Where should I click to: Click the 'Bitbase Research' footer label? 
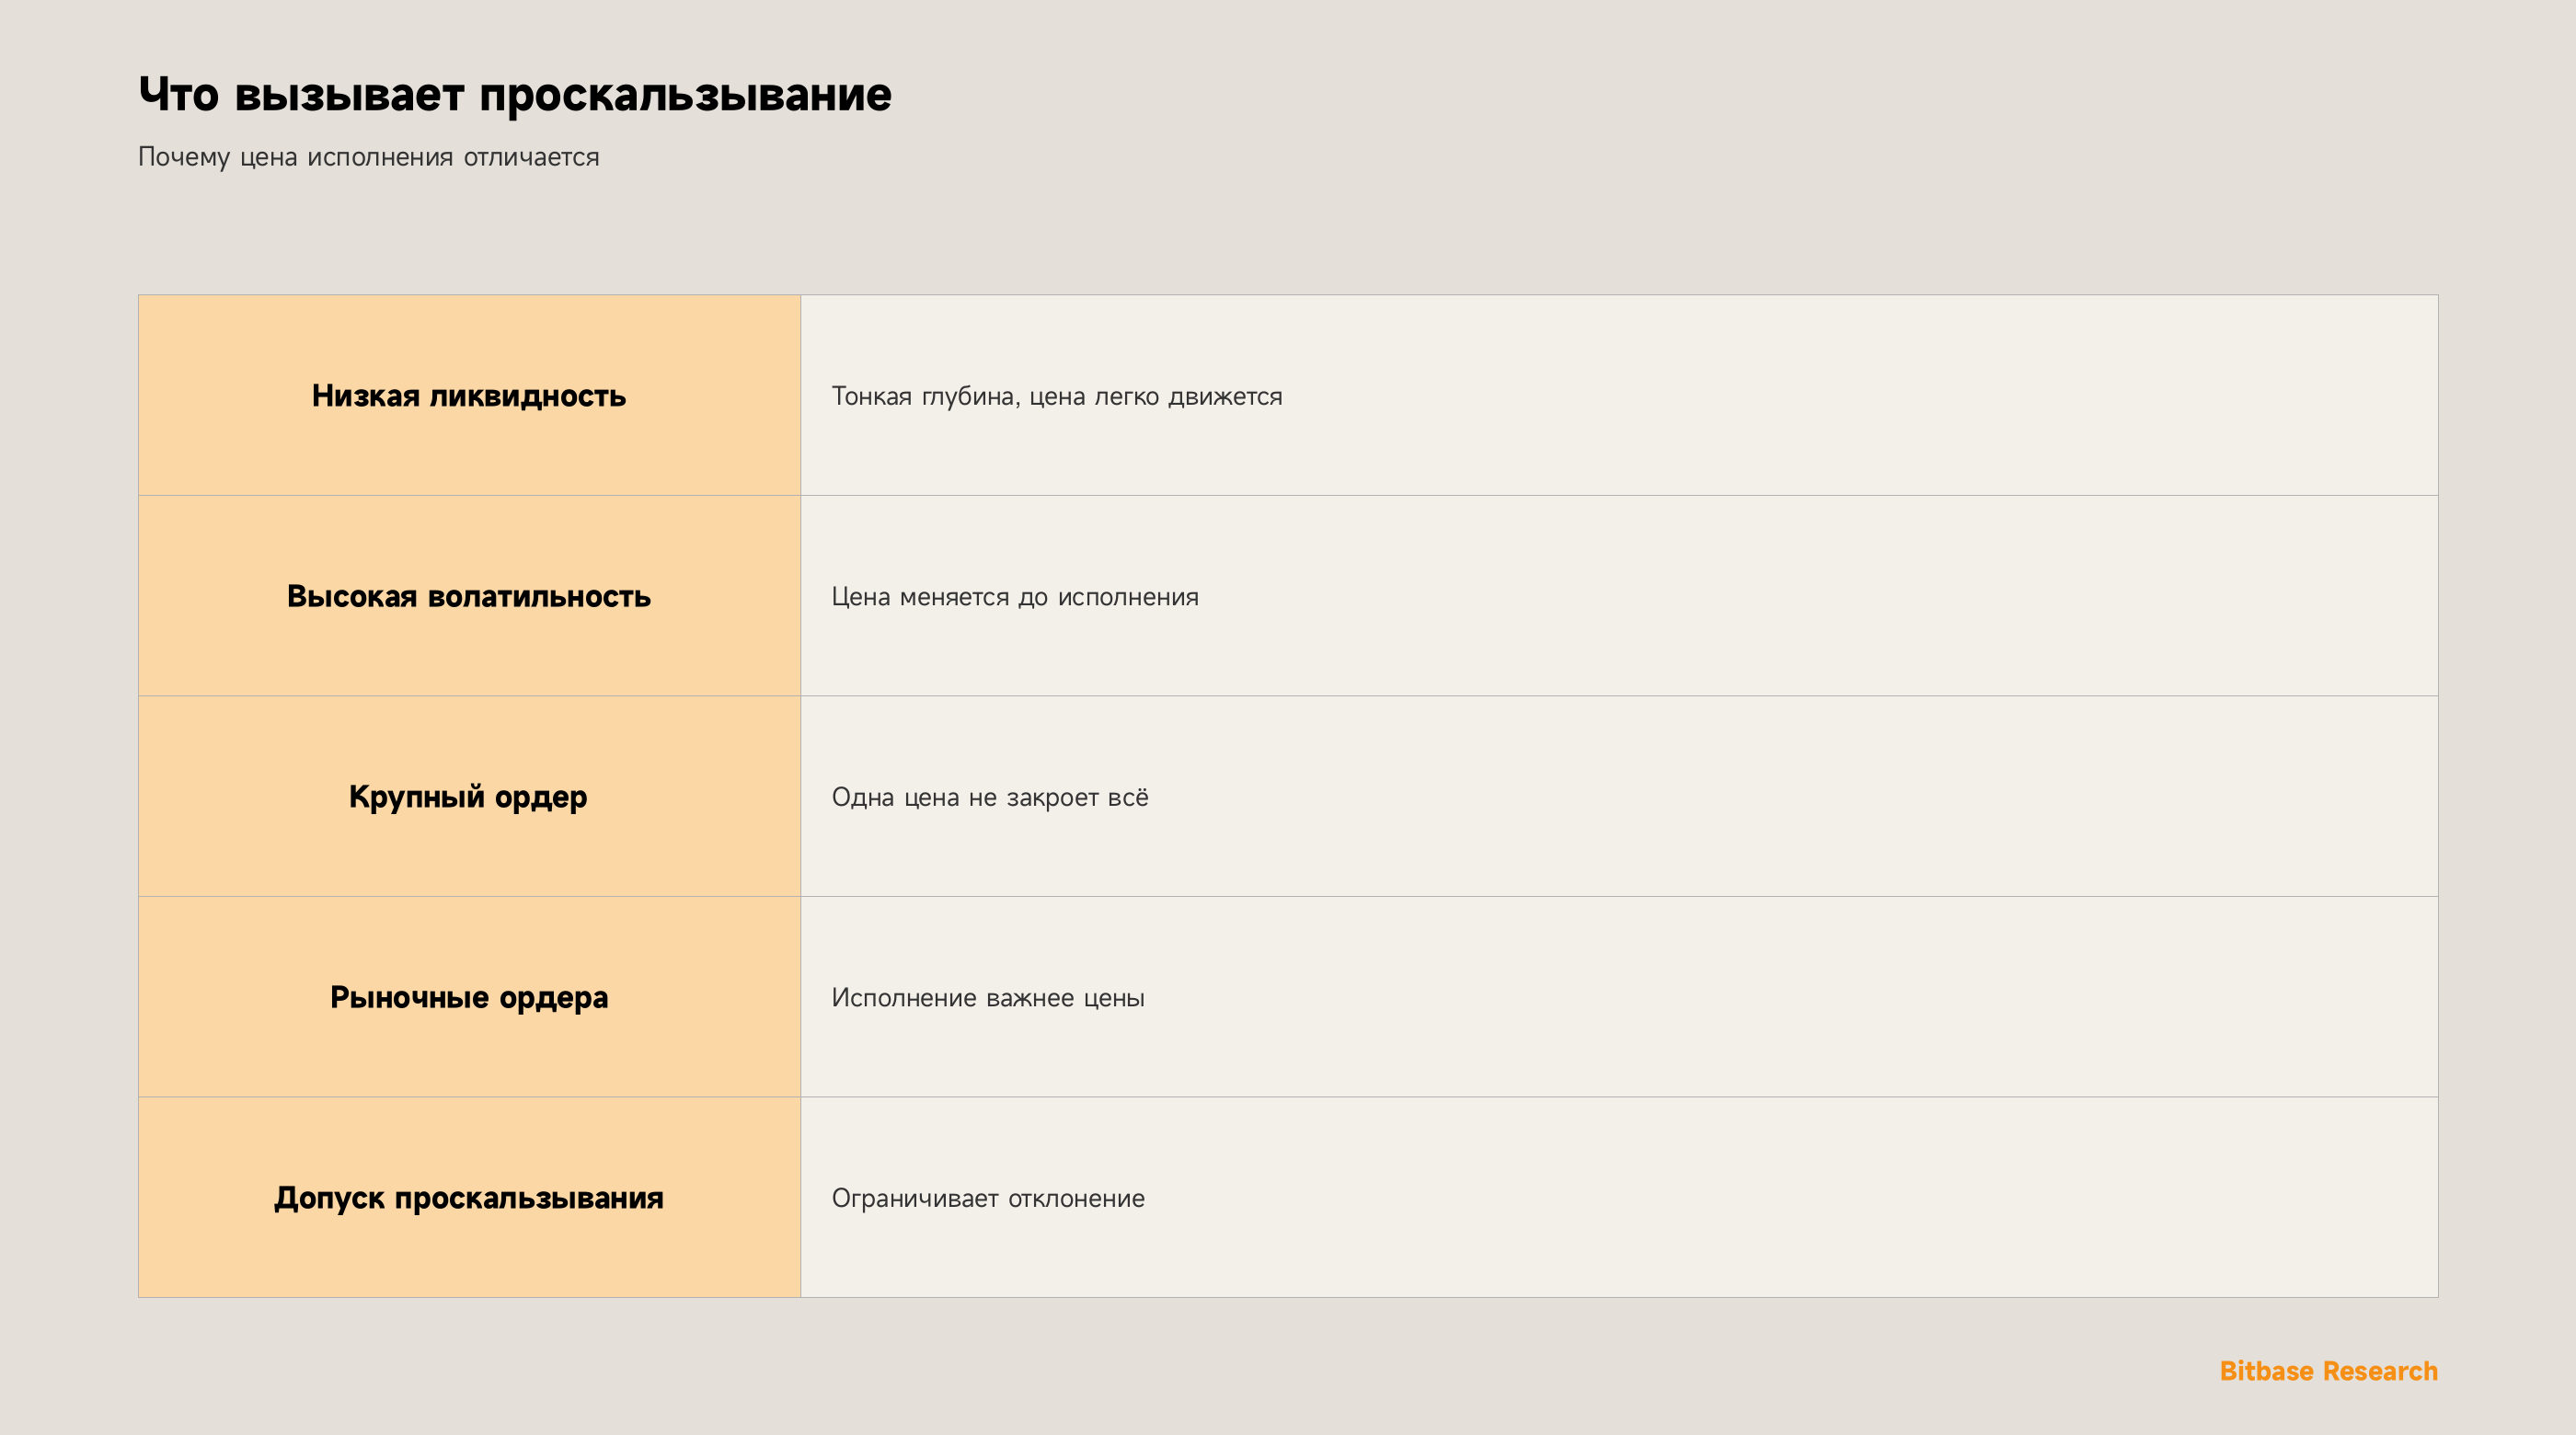(x=2328, y=1371)
